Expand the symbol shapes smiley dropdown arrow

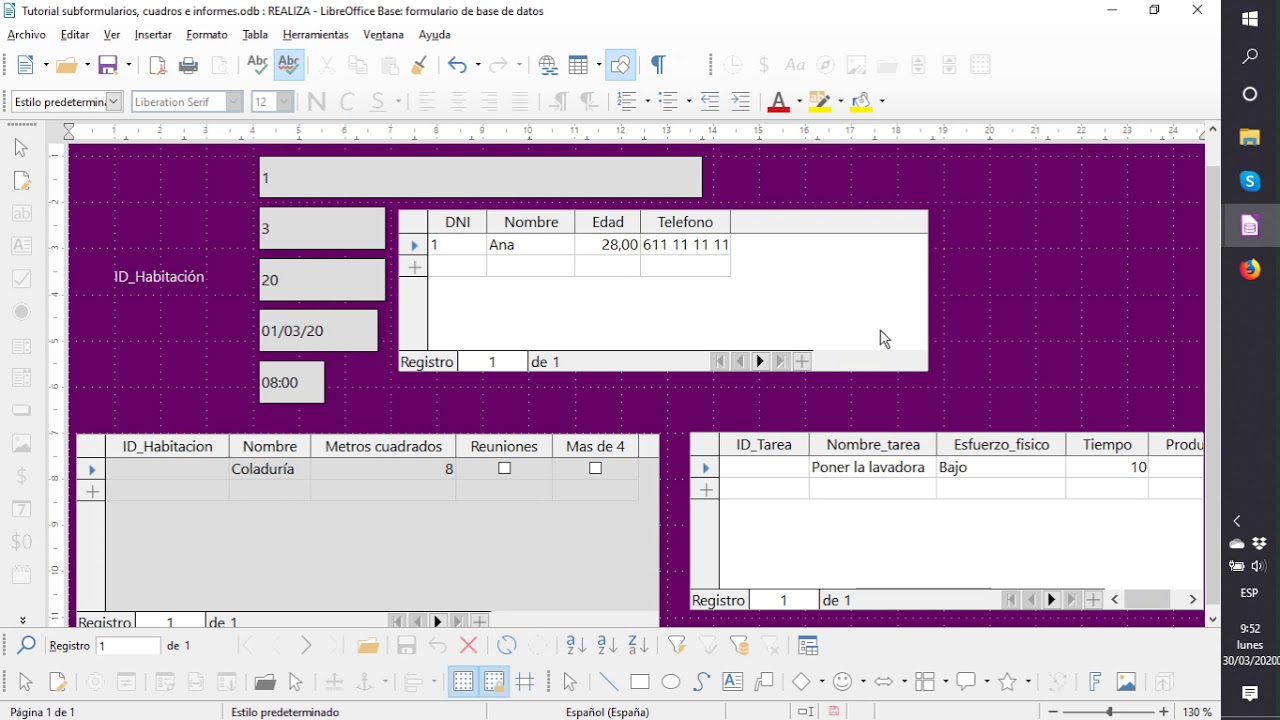pyautogui.click(x=863, y=682)
